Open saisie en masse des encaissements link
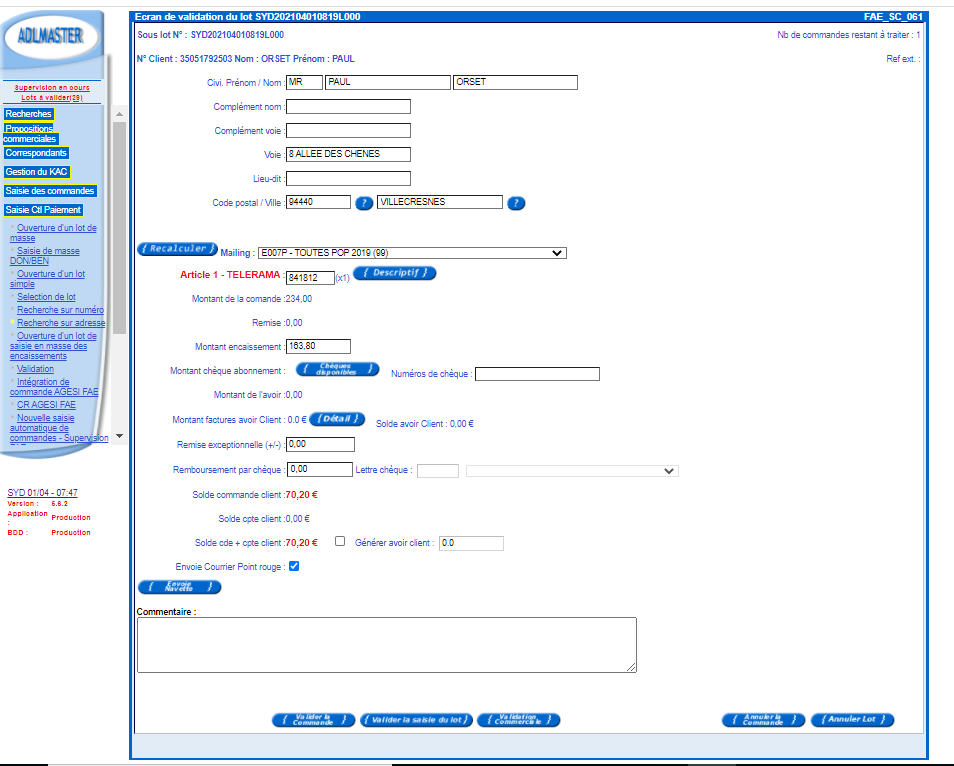 click(x=53, y=346)
